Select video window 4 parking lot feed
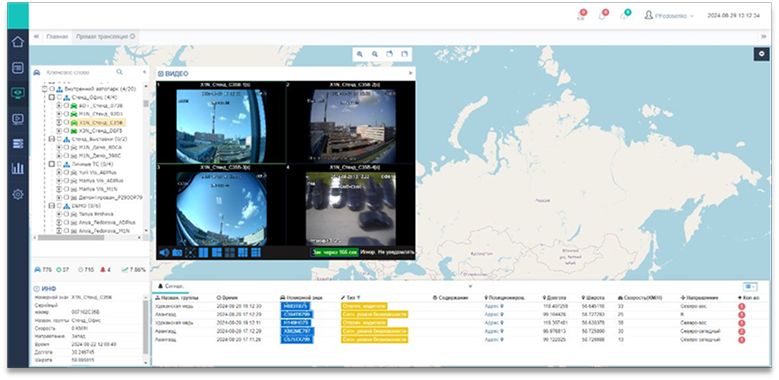The width and height of the screenshot is (779, 380). coord(351,206)
